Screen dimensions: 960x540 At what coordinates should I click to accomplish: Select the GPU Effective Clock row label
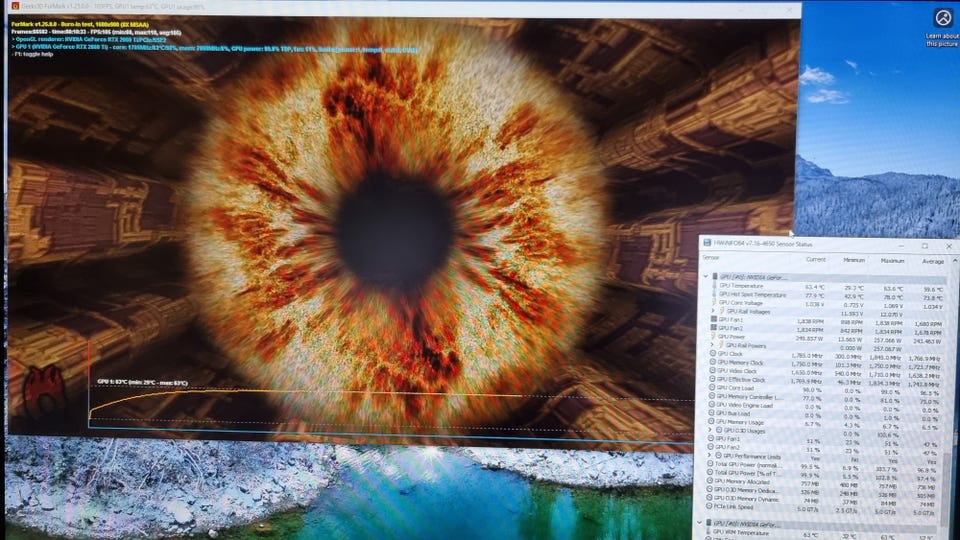coord(741,379)
